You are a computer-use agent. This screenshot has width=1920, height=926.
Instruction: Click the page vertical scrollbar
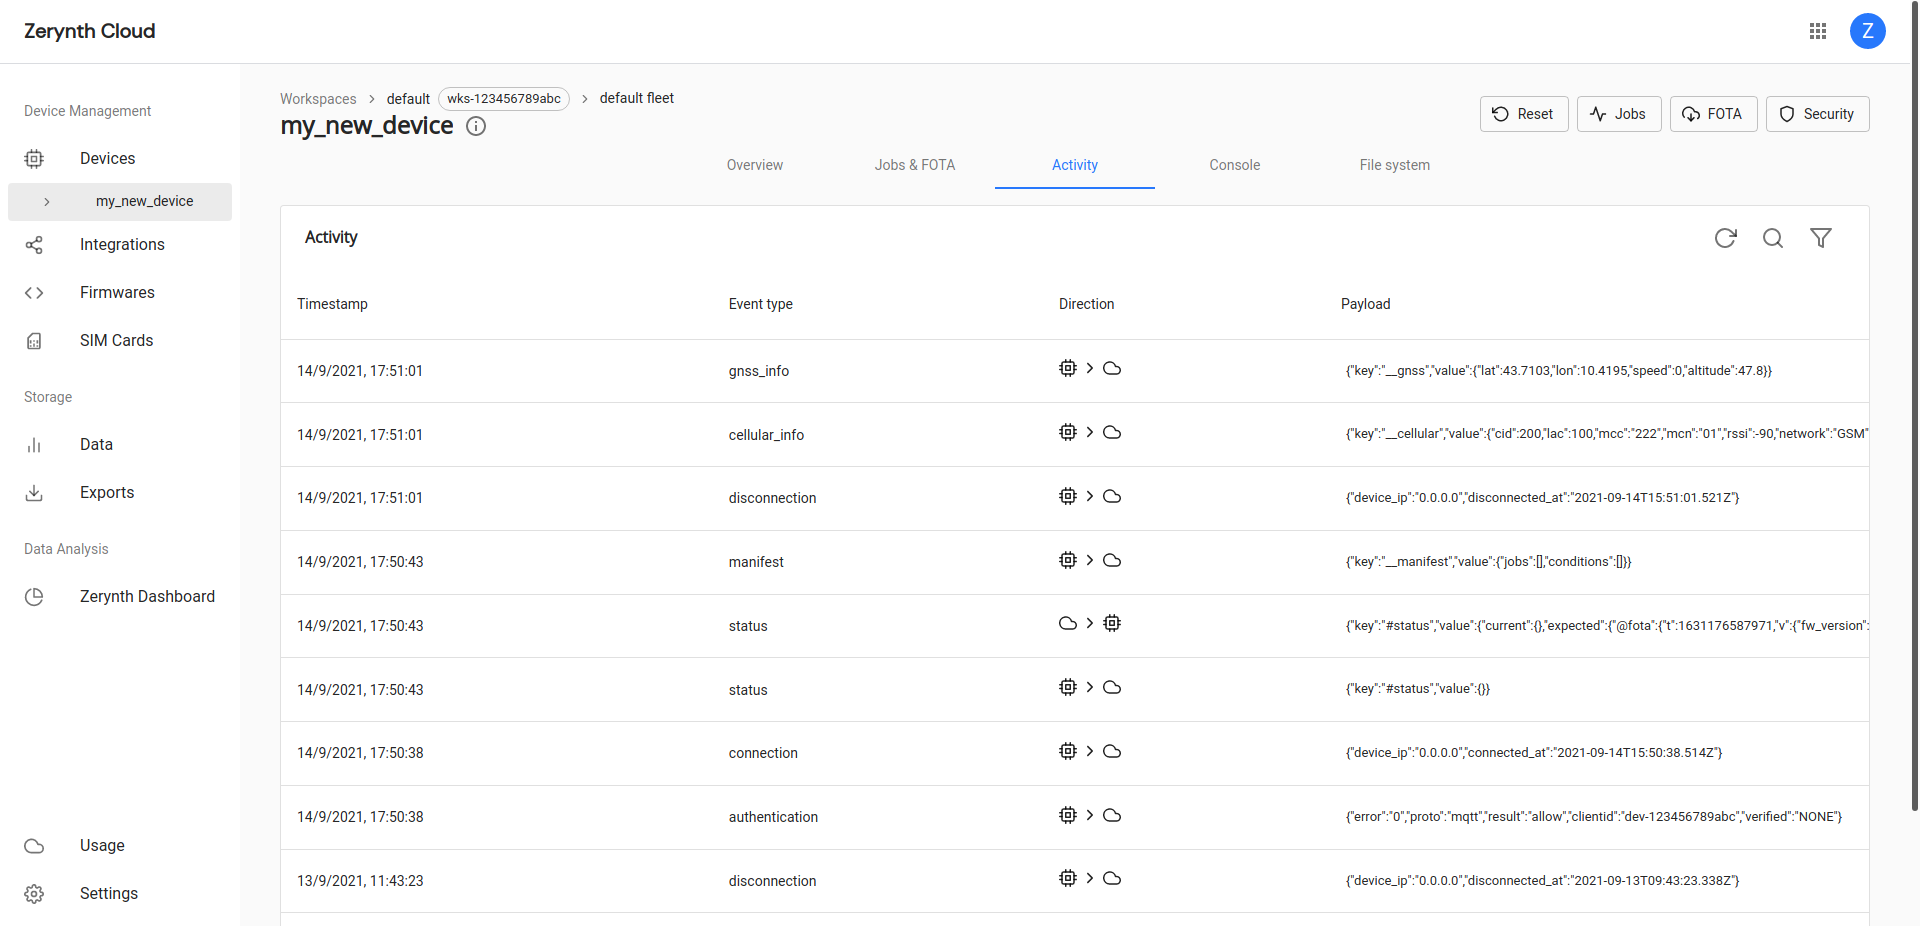point(1914,405)
